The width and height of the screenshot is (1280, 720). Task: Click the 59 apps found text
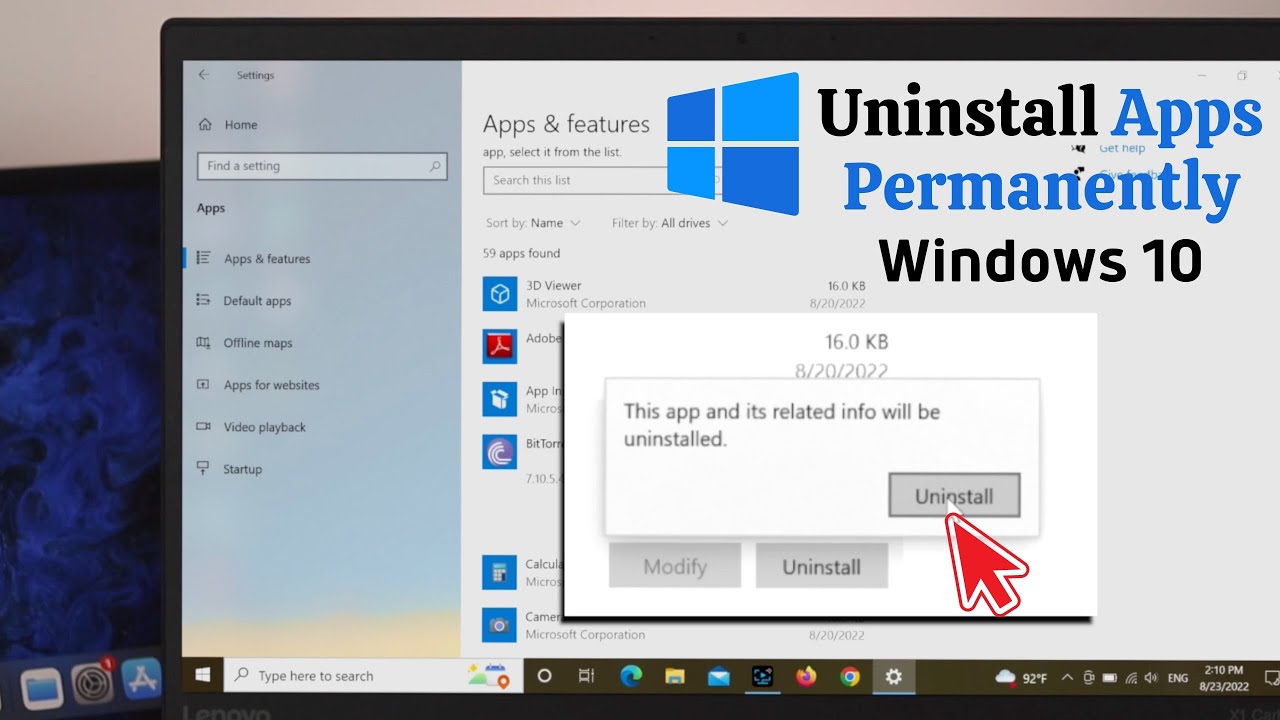click(x=521, y=254)
